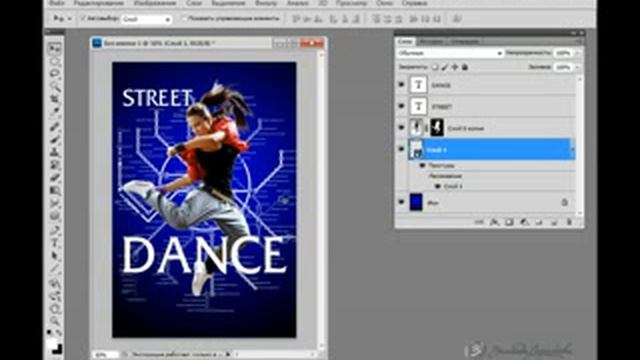Image resolution: width=640 pixels, height=360 pixels.
Task: Select the Eraser tool
Action: (x=54, y=178)
